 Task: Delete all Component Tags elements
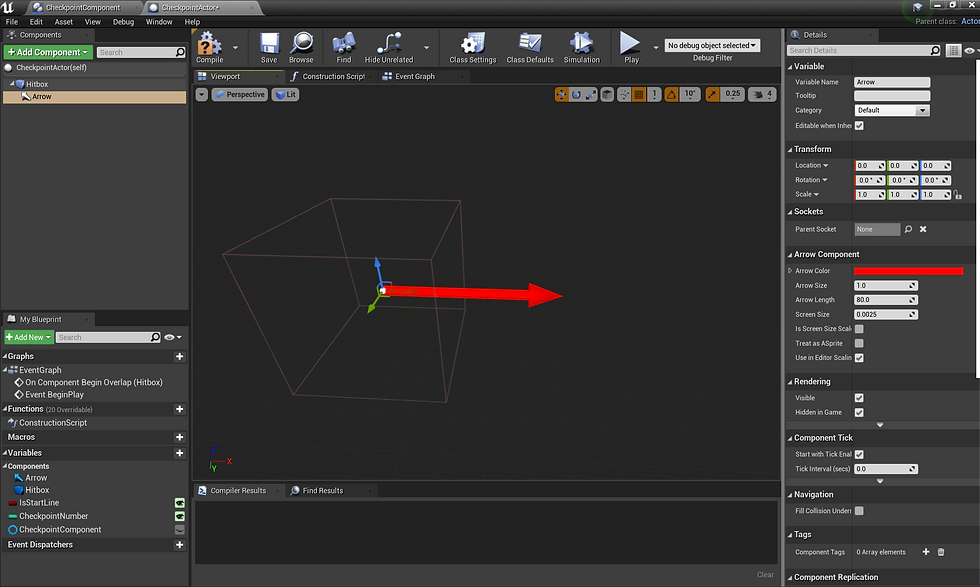[941, 552]
